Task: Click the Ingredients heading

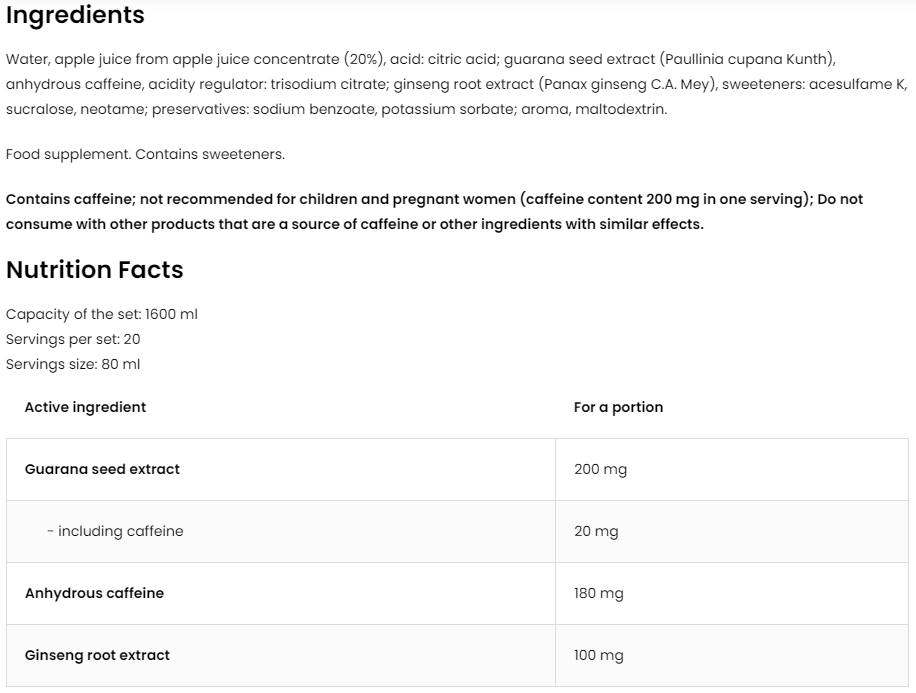Action: click(x=75, y=16)
